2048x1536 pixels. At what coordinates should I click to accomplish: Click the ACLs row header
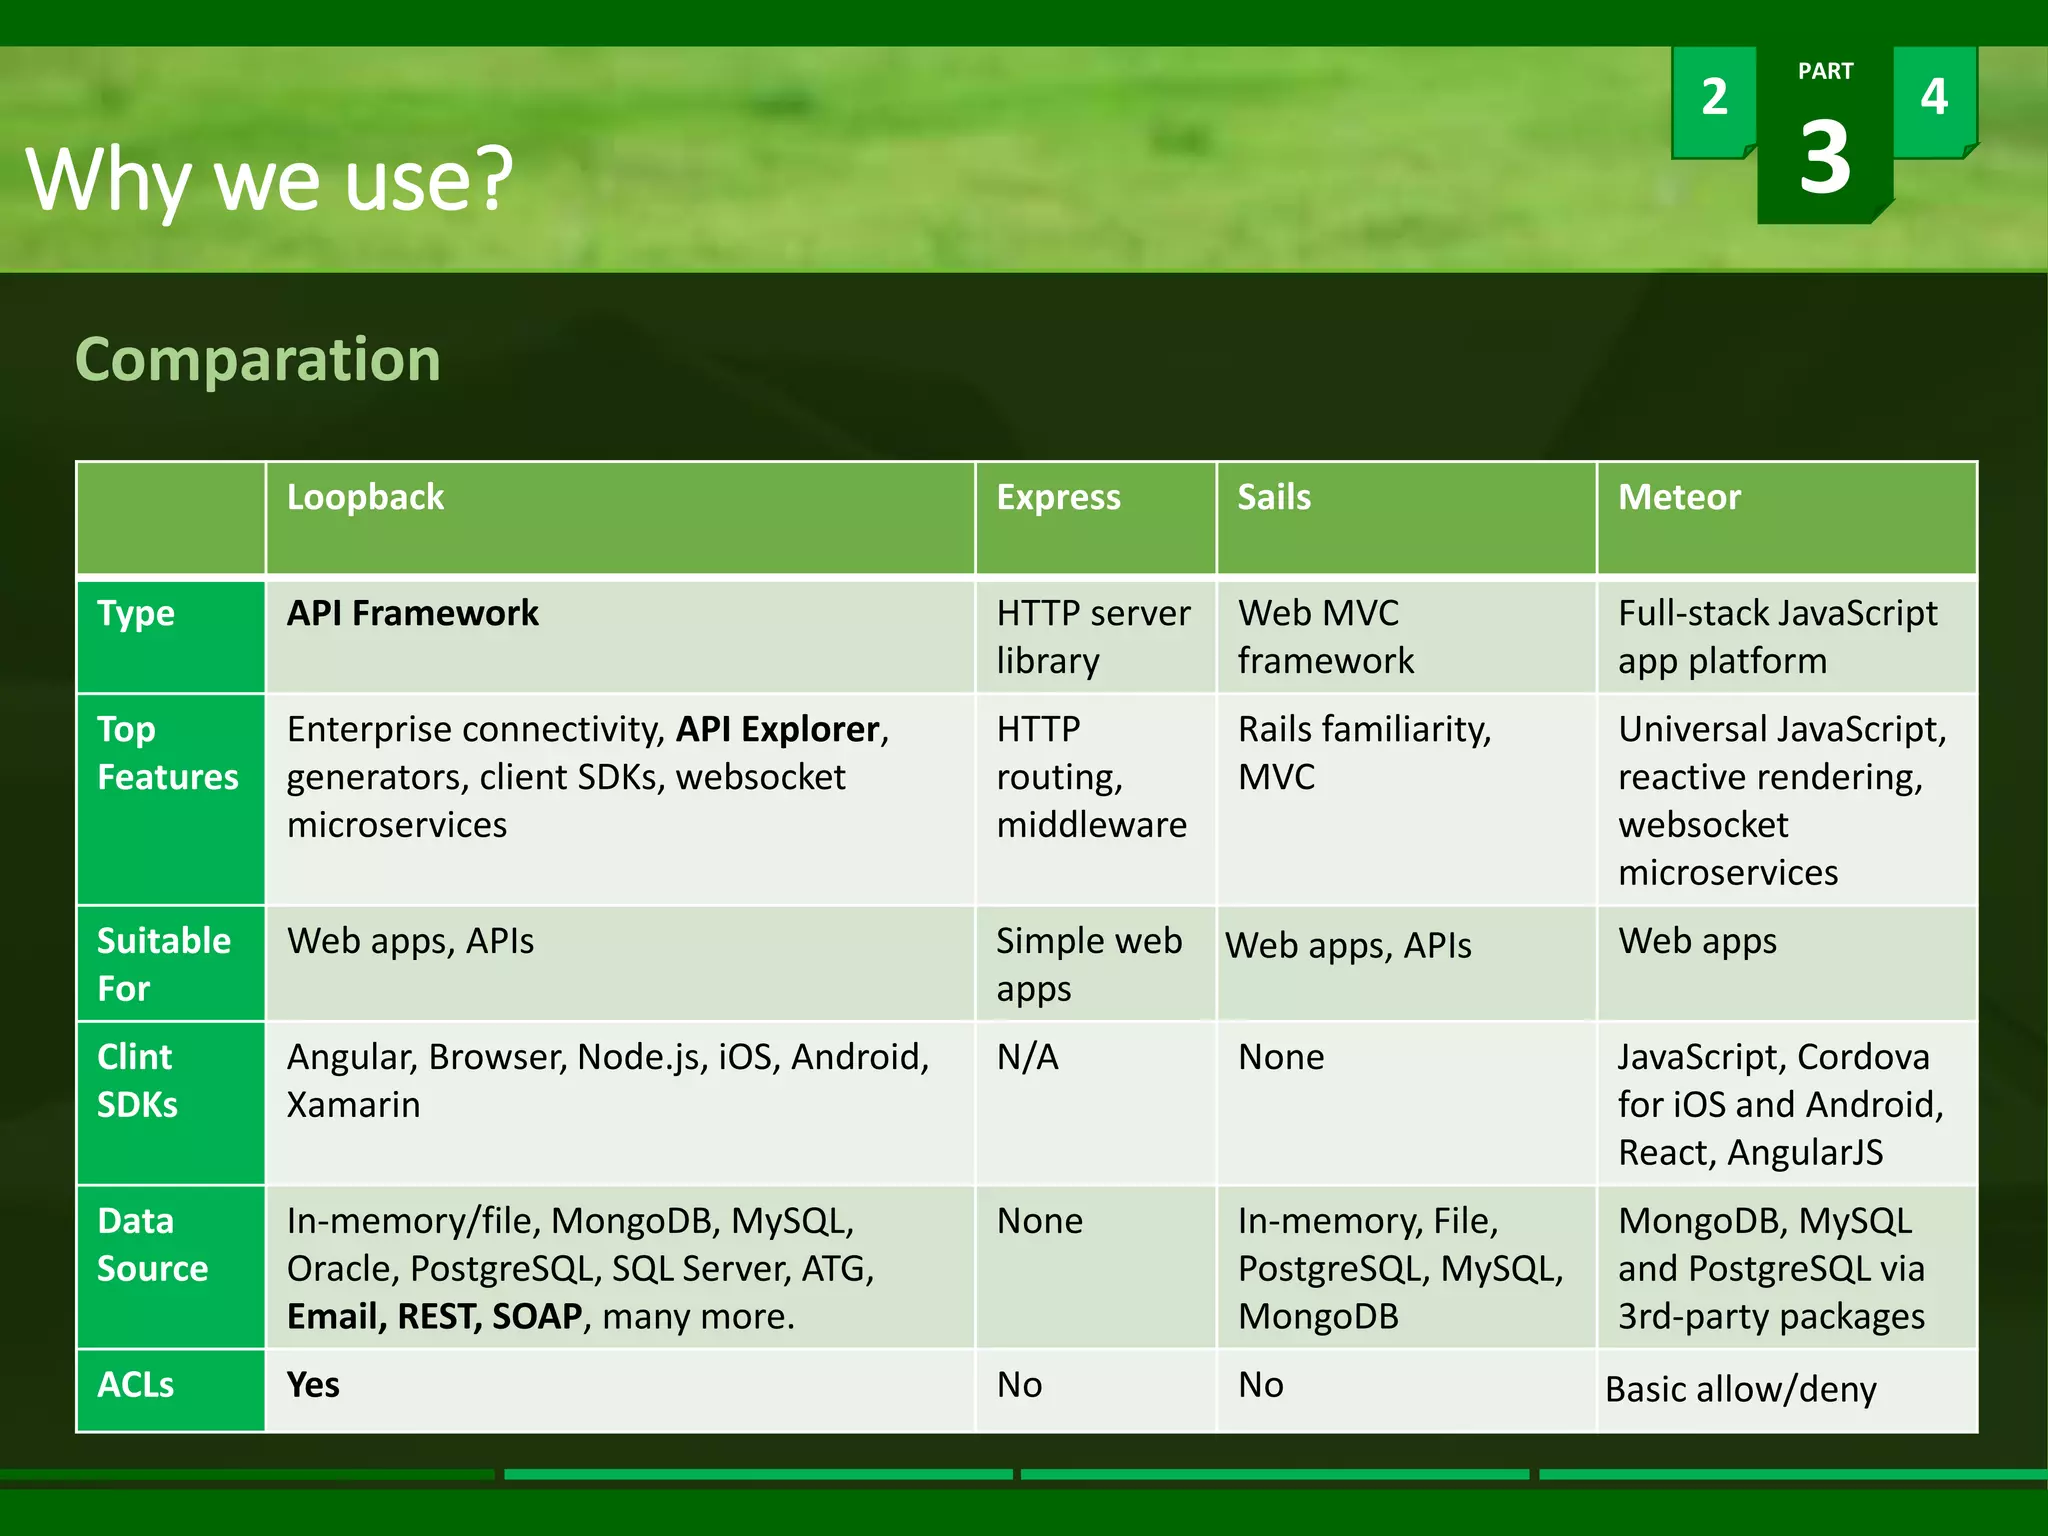pyautogui.click(x=171, y=1391)
